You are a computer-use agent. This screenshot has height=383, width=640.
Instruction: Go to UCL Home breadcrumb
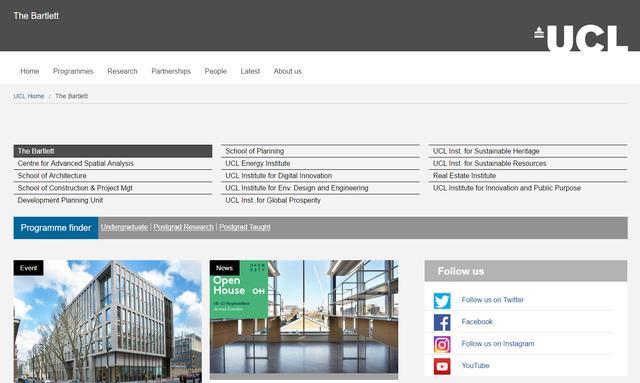coord(29,96)
